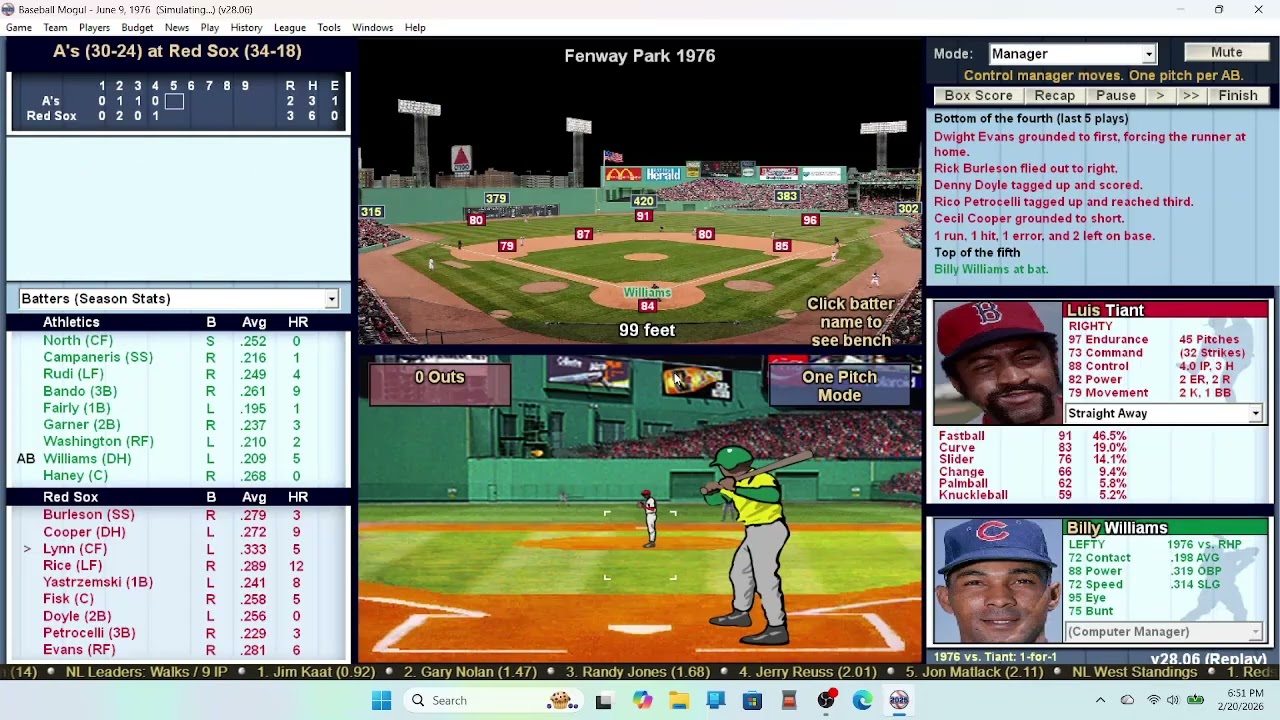Select Williams (DH) in lineup
The width and height of the screenshot is (1280, 720).
coord(87,459)
